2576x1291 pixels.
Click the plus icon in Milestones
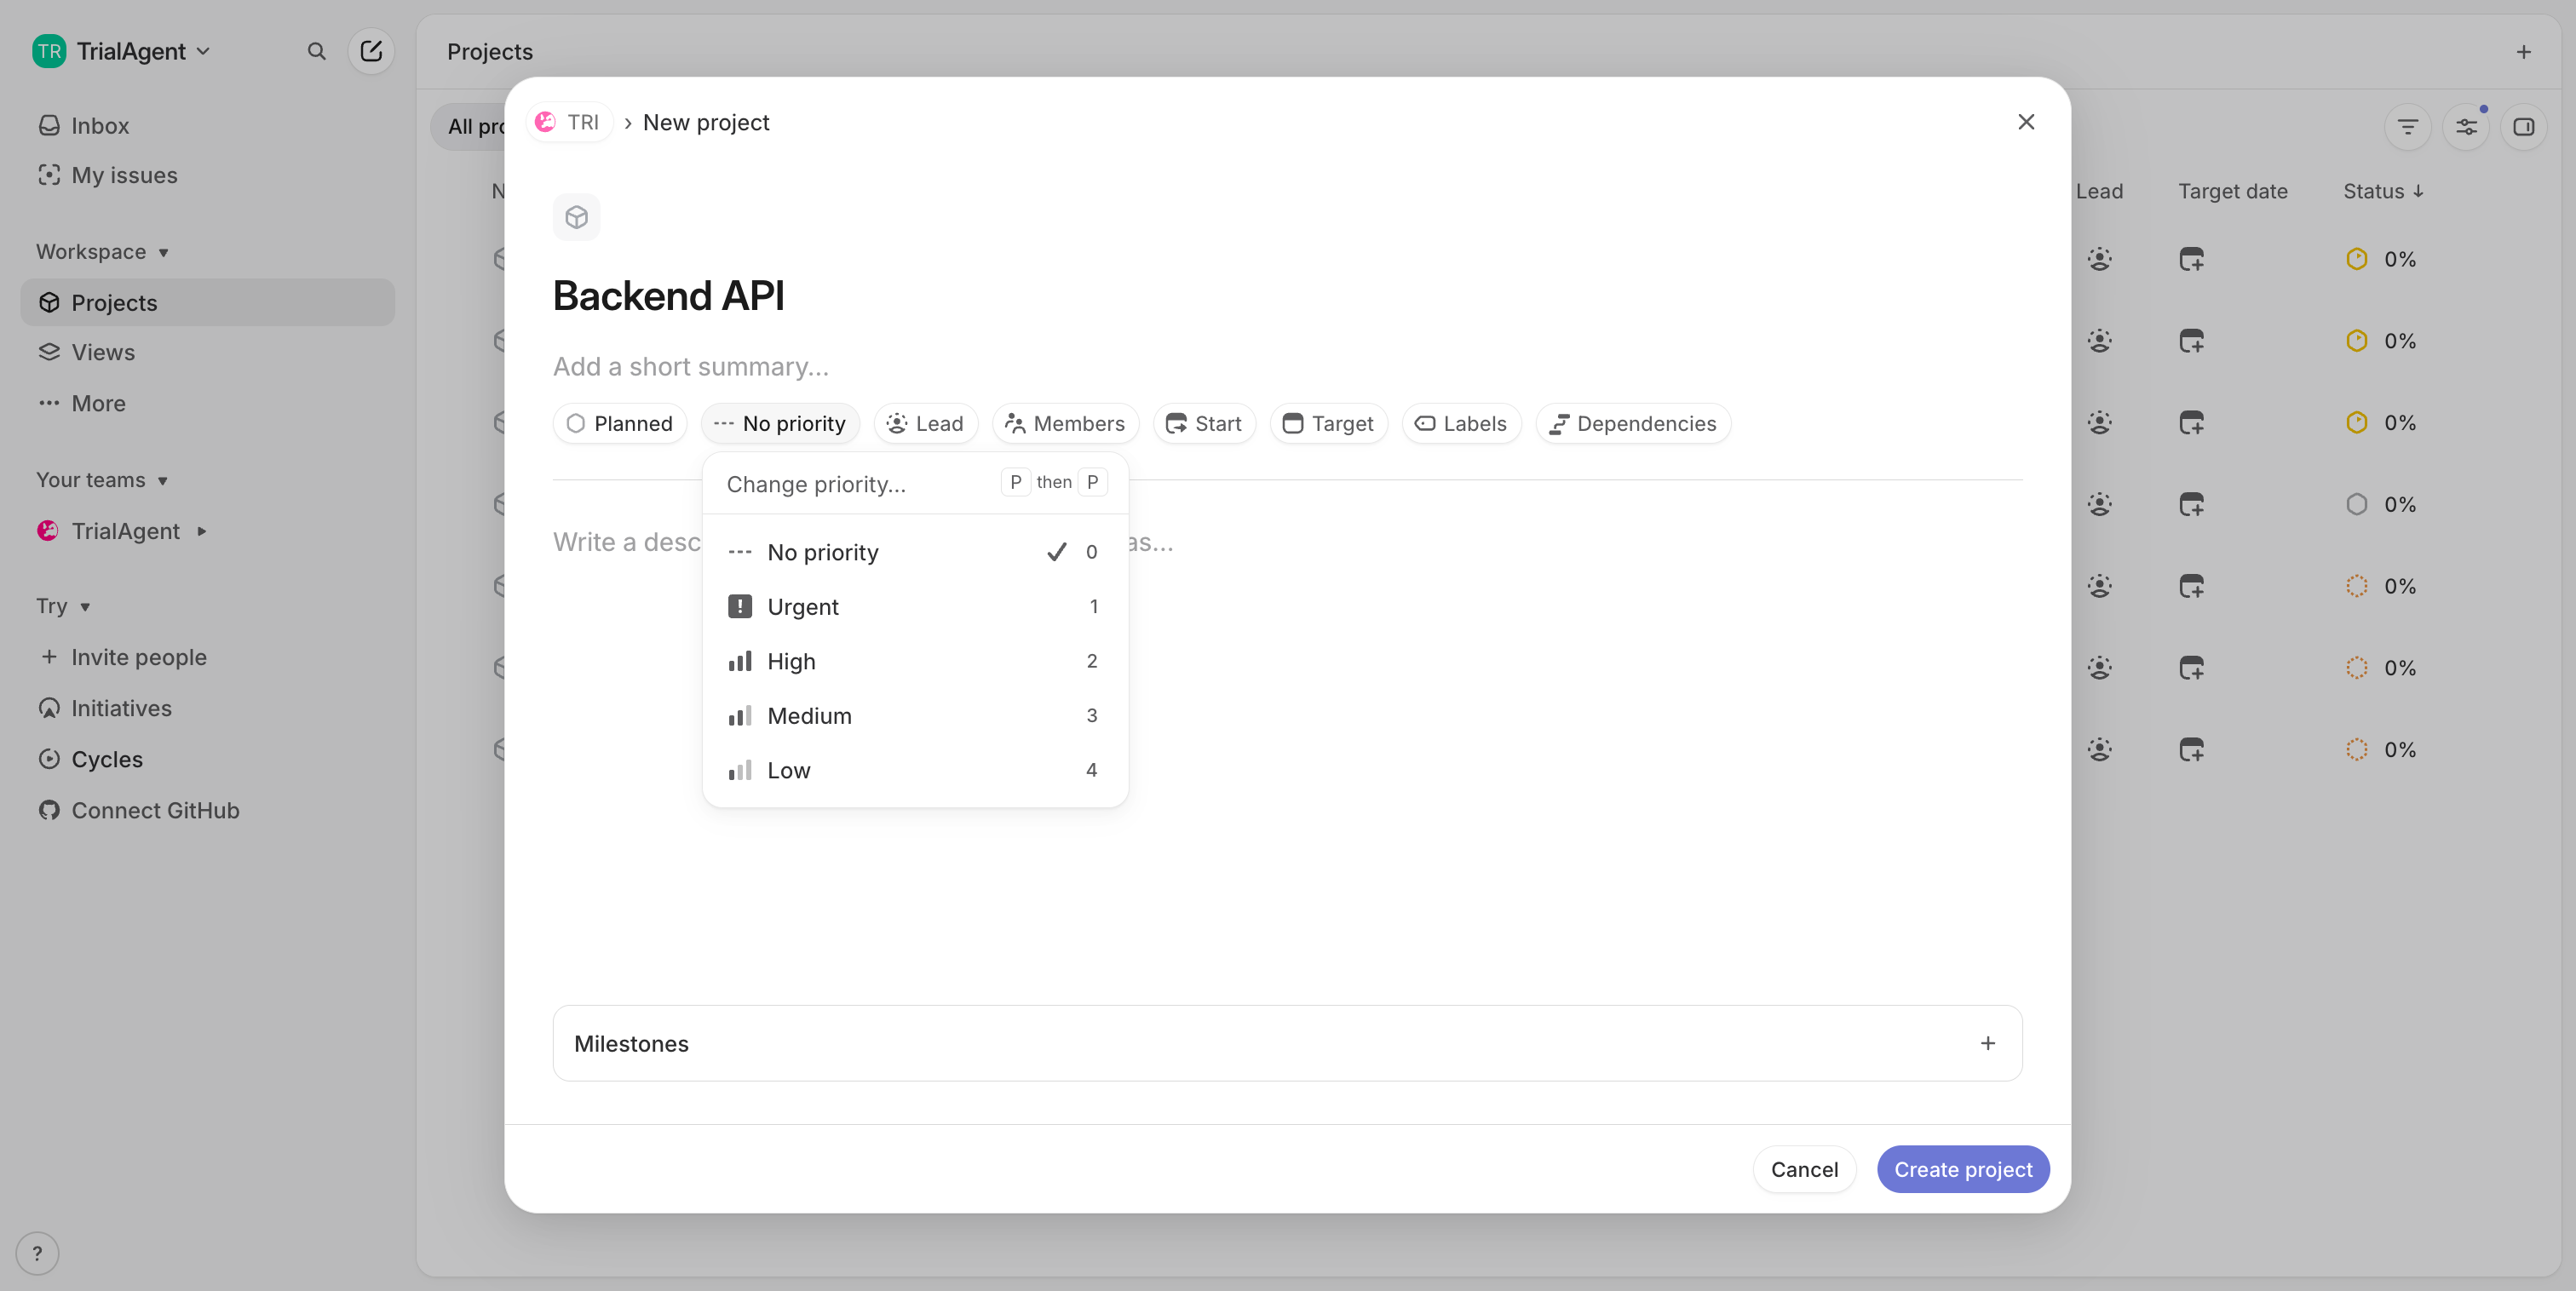coord(1987,1043)
